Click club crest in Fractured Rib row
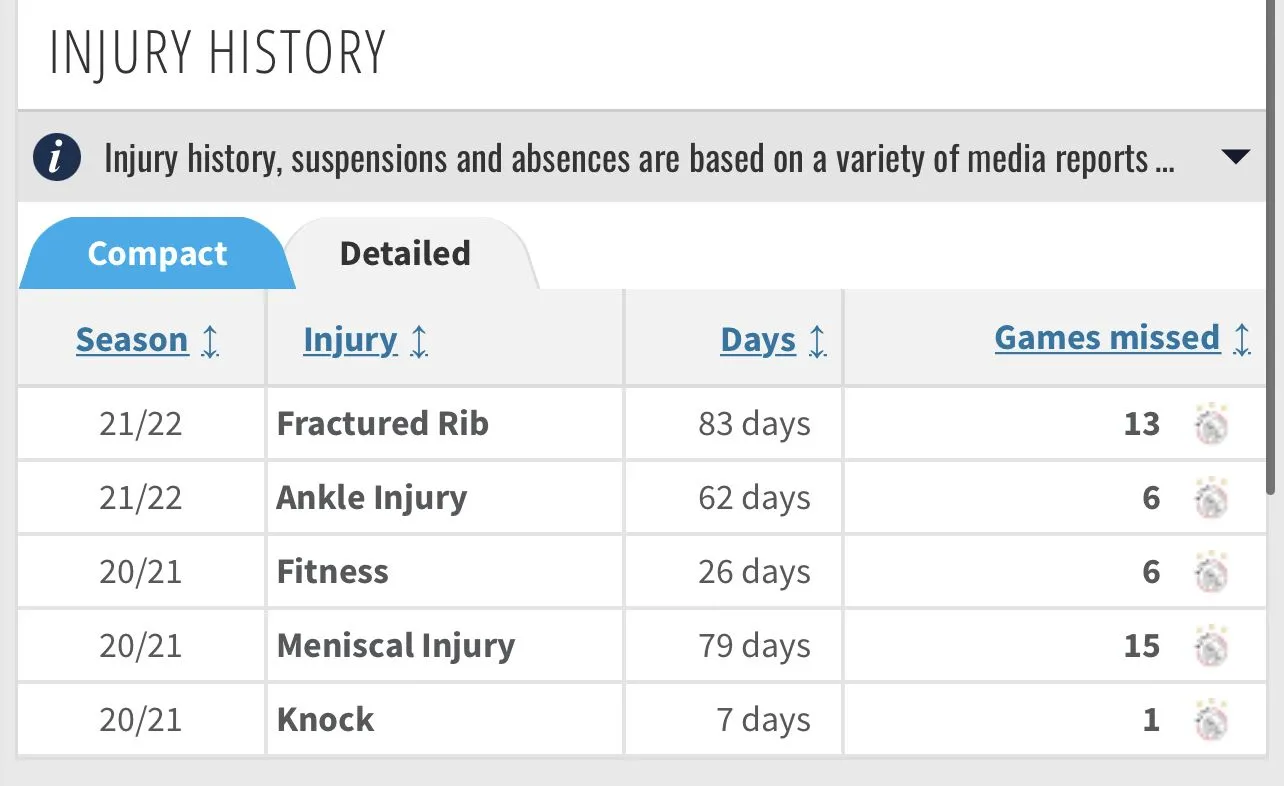 point(1211,425)
